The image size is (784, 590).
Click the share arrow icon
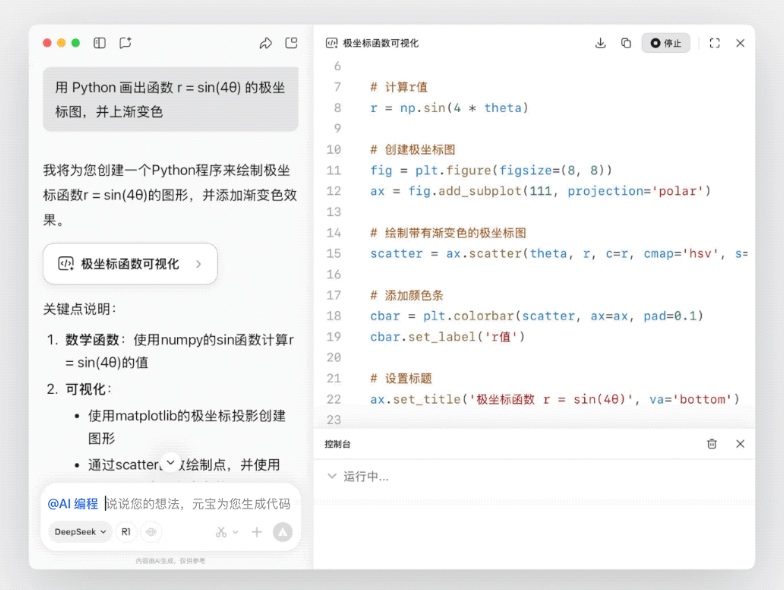click(x=265, y=43)
